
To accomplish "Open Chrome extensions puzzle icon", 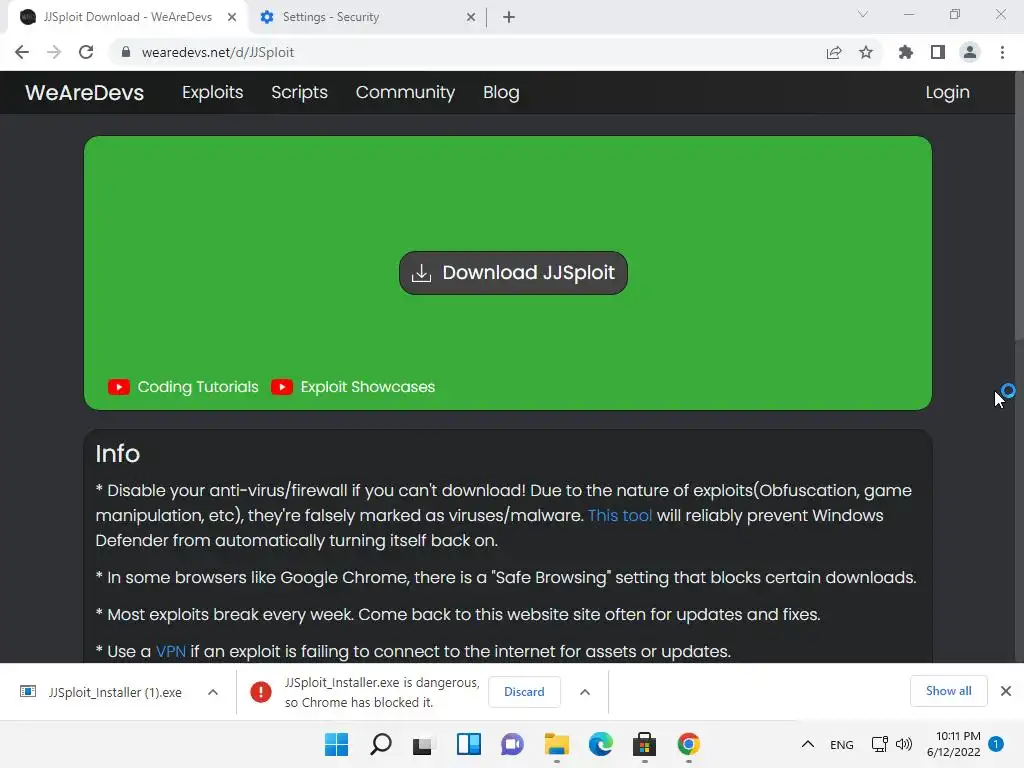I will tap(906, 52).
